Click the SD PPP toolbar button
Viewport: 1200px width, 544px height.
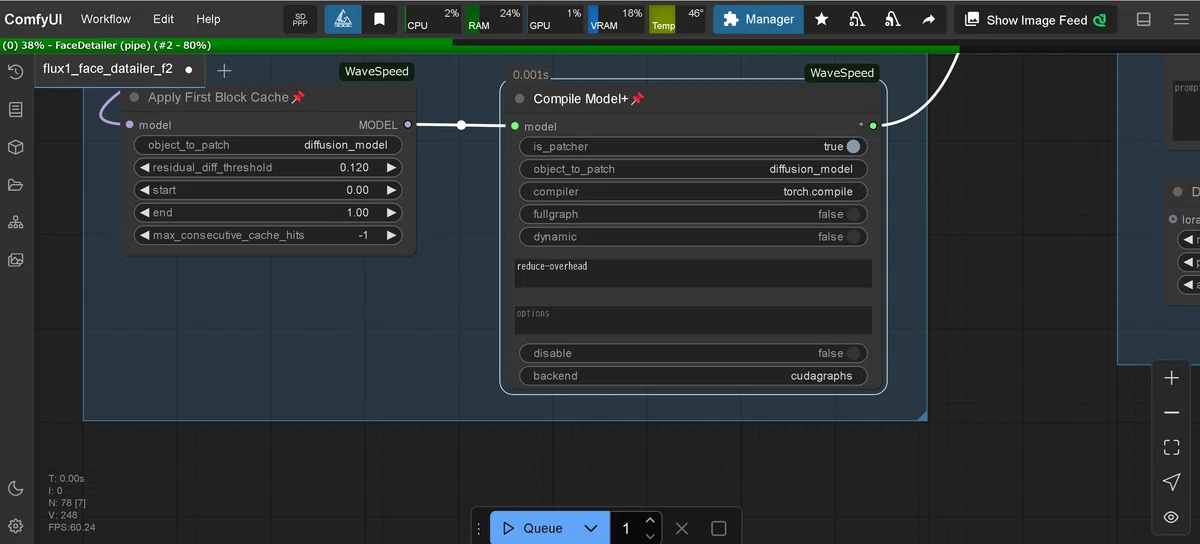[301, 19]
